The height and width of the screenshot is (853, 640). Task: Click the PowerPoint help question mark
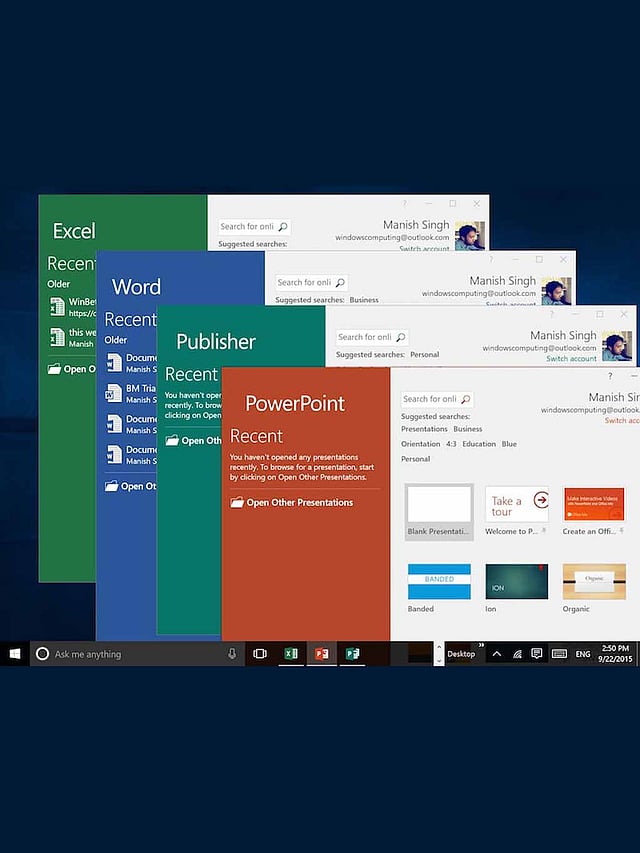pos(610,375)
